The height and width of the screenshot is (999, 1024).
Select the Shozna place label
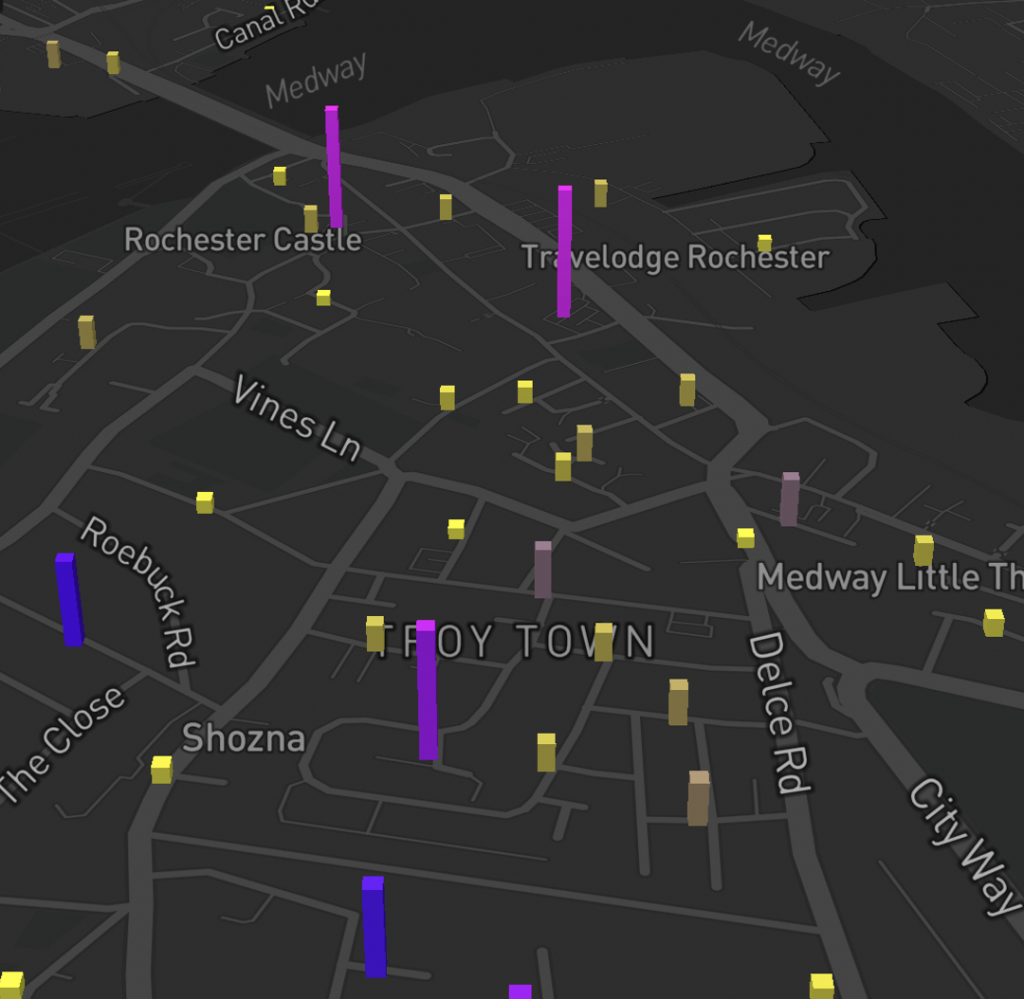(x=243, y=738)
